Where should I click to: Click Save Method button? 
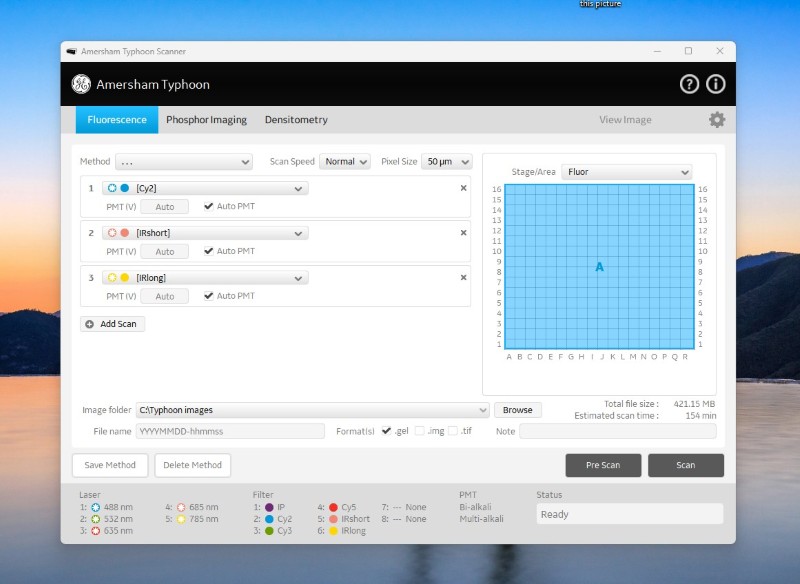point(110,465)
